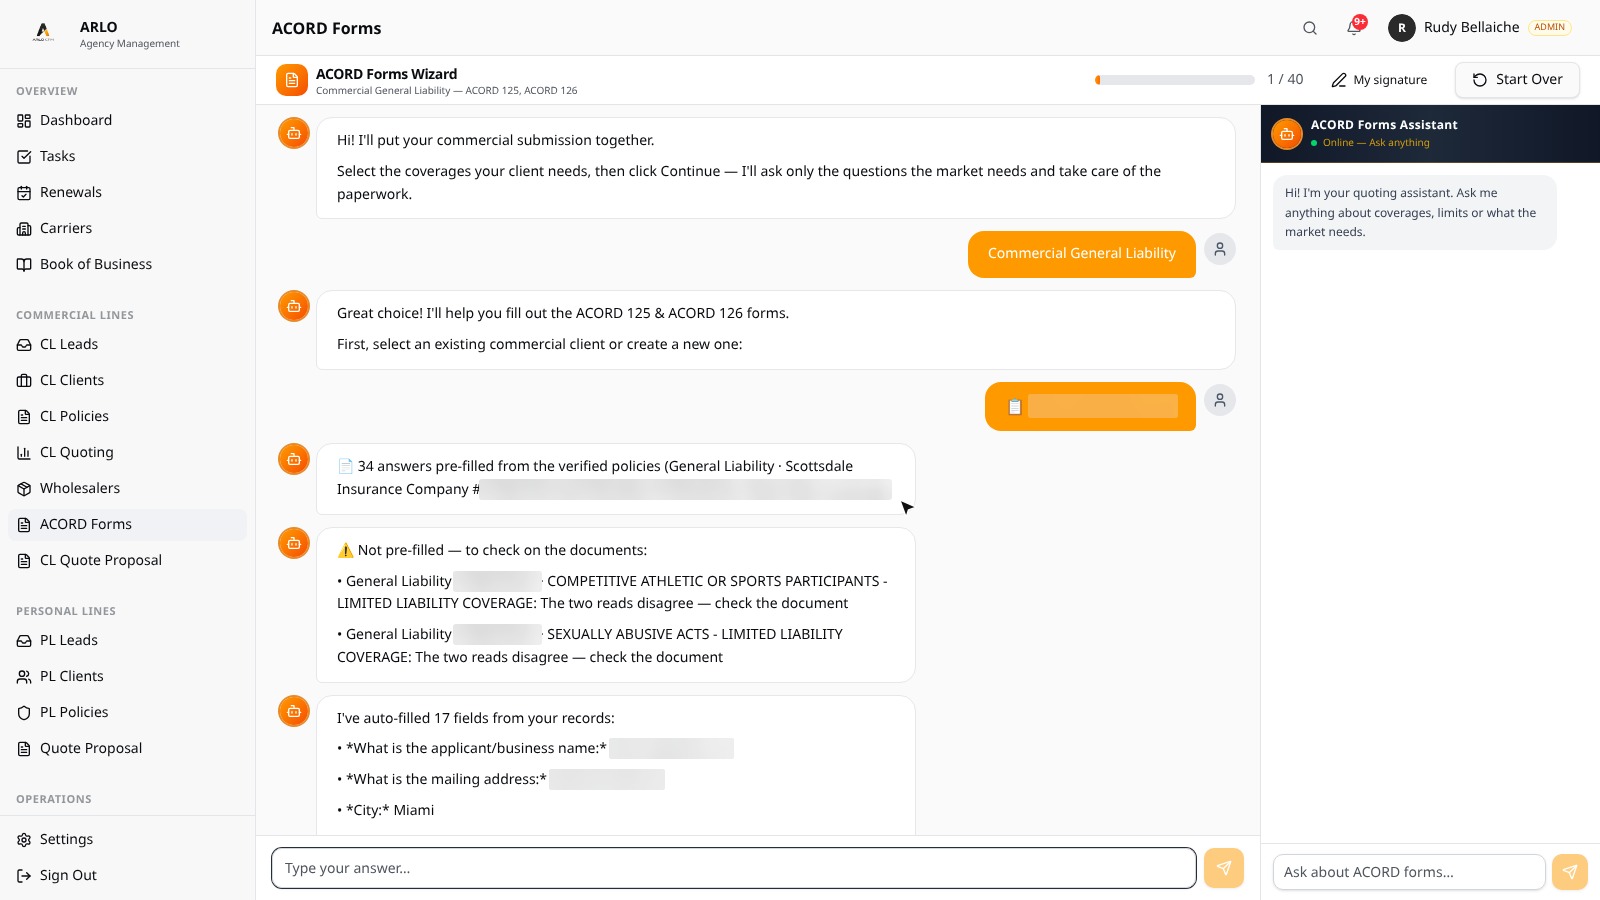The width and height of the screenshot is (1600, 900).
Task: Send the assistant question with paper-plane icon
Action: [x=1570, y=872]
